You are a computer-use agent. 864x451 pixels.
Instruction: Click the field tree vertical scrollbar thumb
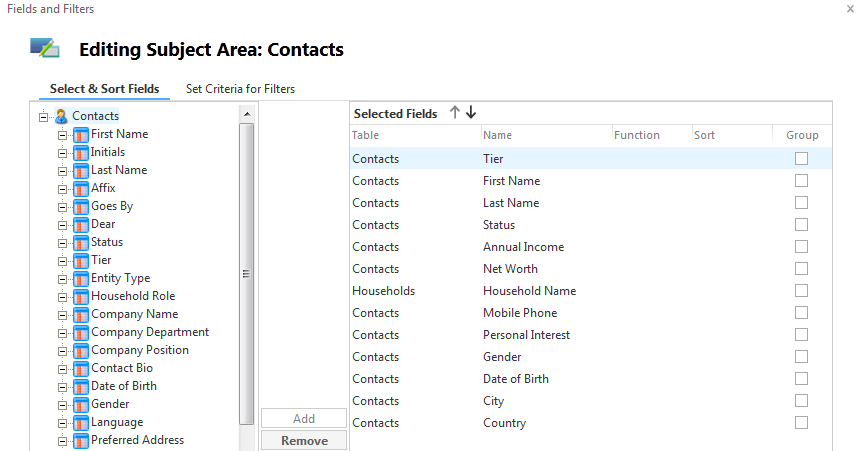pos(246,274)
